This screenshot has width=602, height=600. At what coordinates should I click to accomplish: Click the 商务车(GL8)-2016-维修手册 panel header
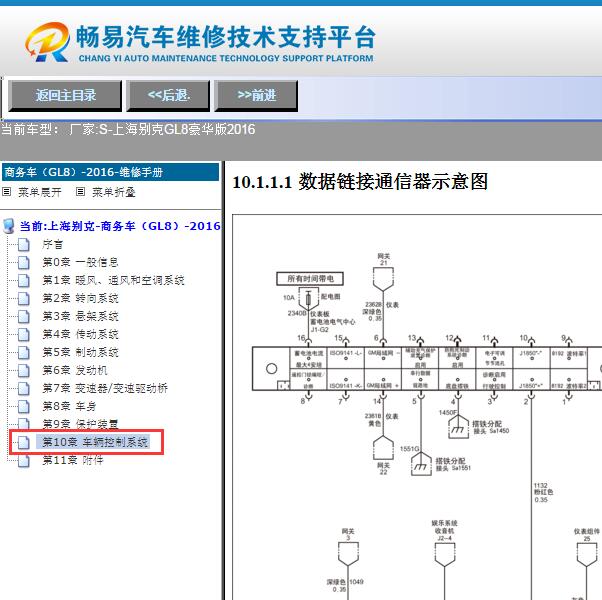(x=111, y=172)
